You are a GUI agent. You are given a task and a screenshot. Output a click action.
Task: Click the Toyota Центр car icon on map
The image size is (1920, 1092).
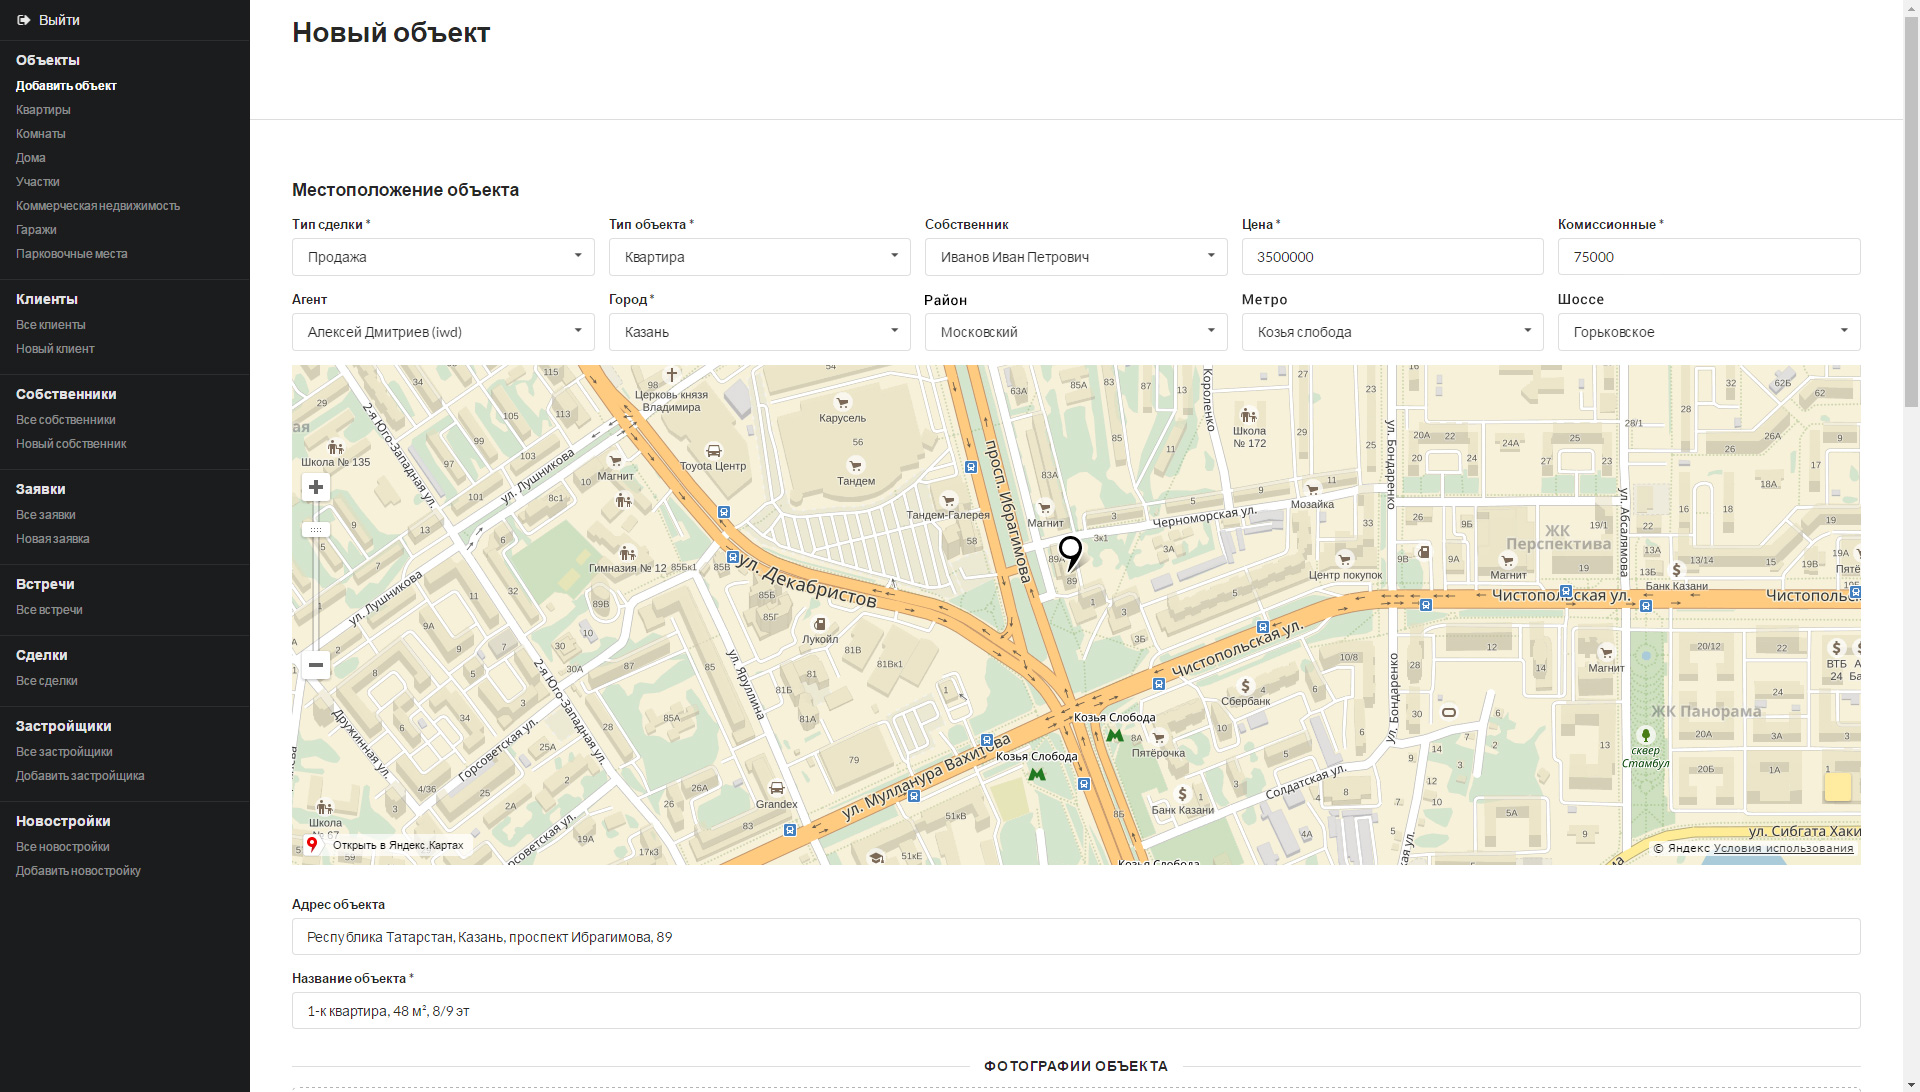tap(713, 451)
